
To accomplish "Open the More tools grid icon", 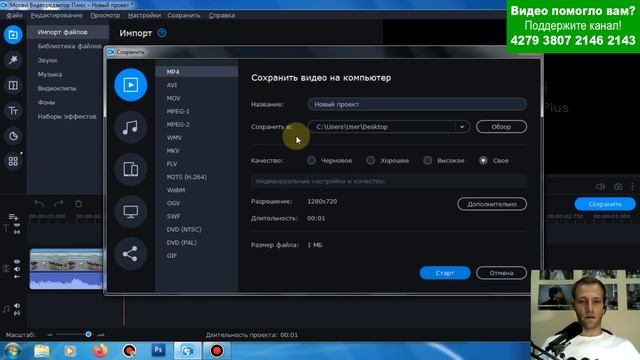I will click(x=13, y=161).
